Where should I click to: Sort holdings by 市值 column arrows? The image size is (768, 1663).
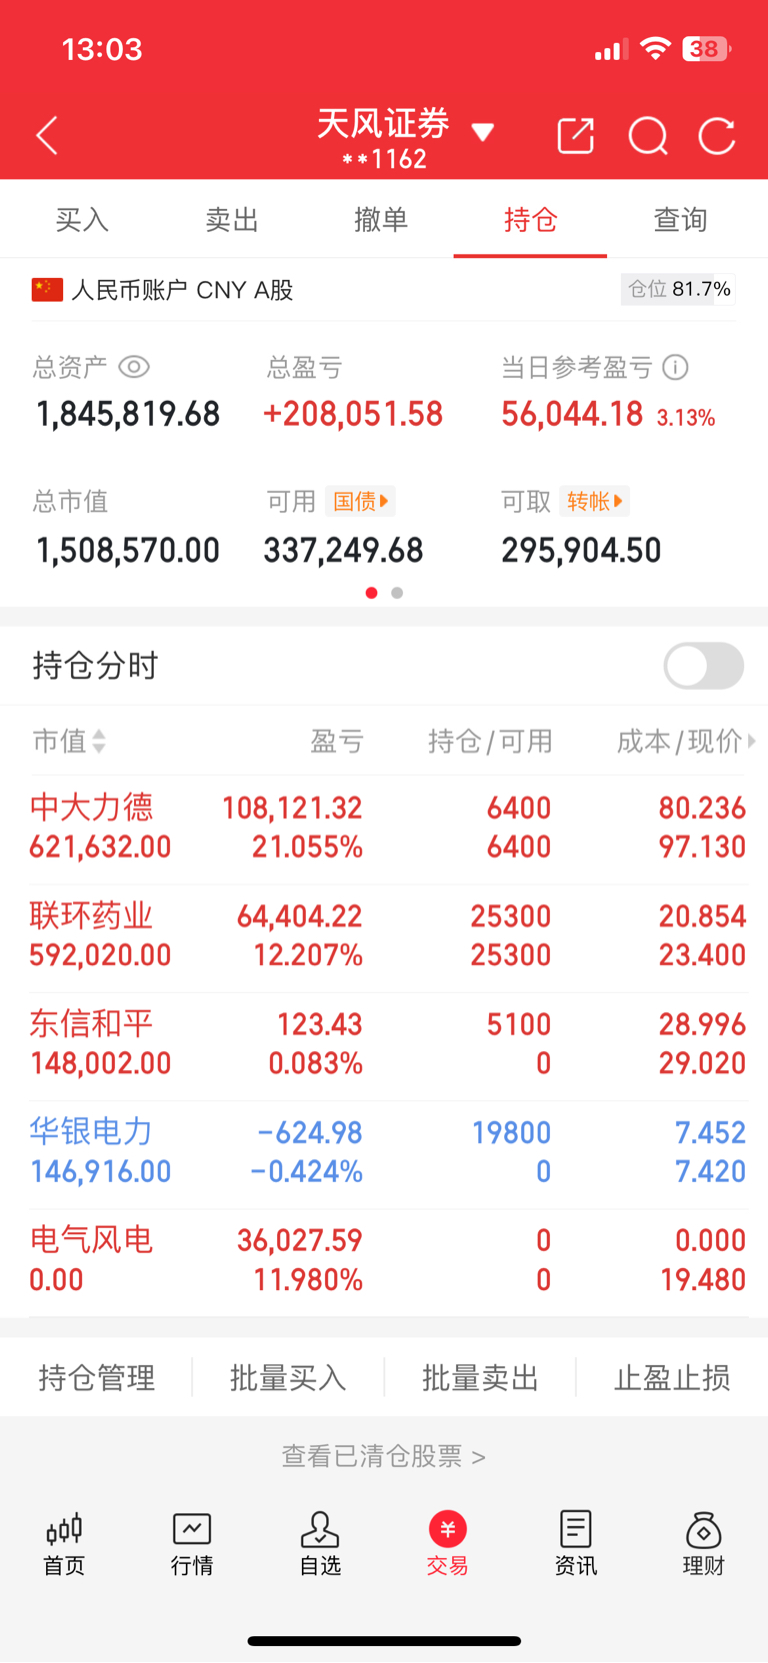click(x=99, y=741)
